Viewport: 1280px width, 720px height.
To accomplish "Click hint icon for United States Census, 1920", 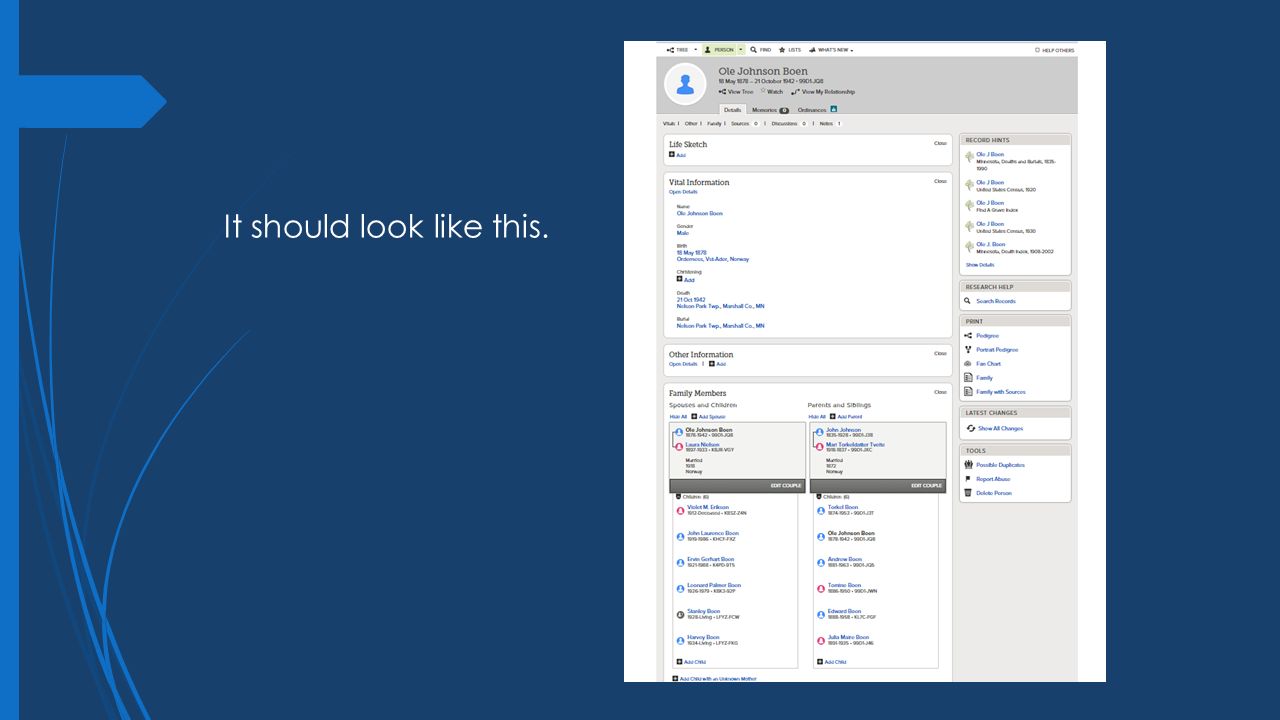I will pos(969,185).
